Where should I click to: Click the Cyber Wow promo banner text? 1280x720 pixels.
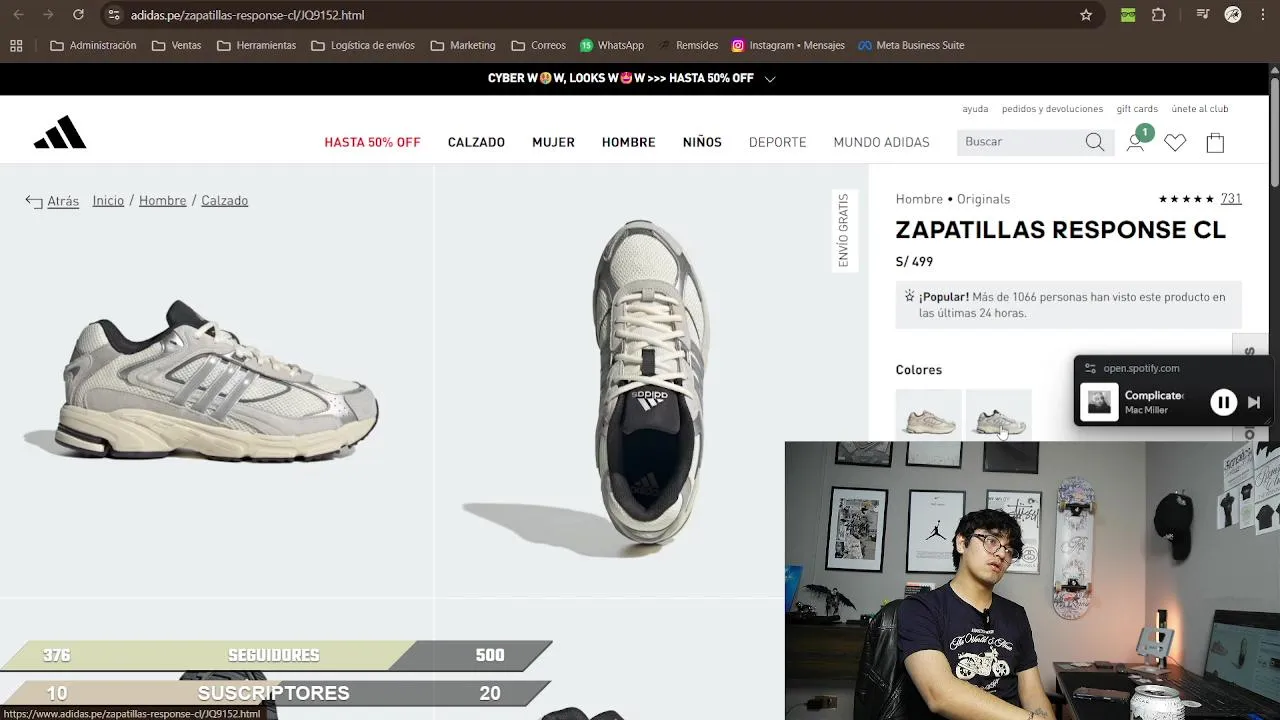(x=620, y=78)
